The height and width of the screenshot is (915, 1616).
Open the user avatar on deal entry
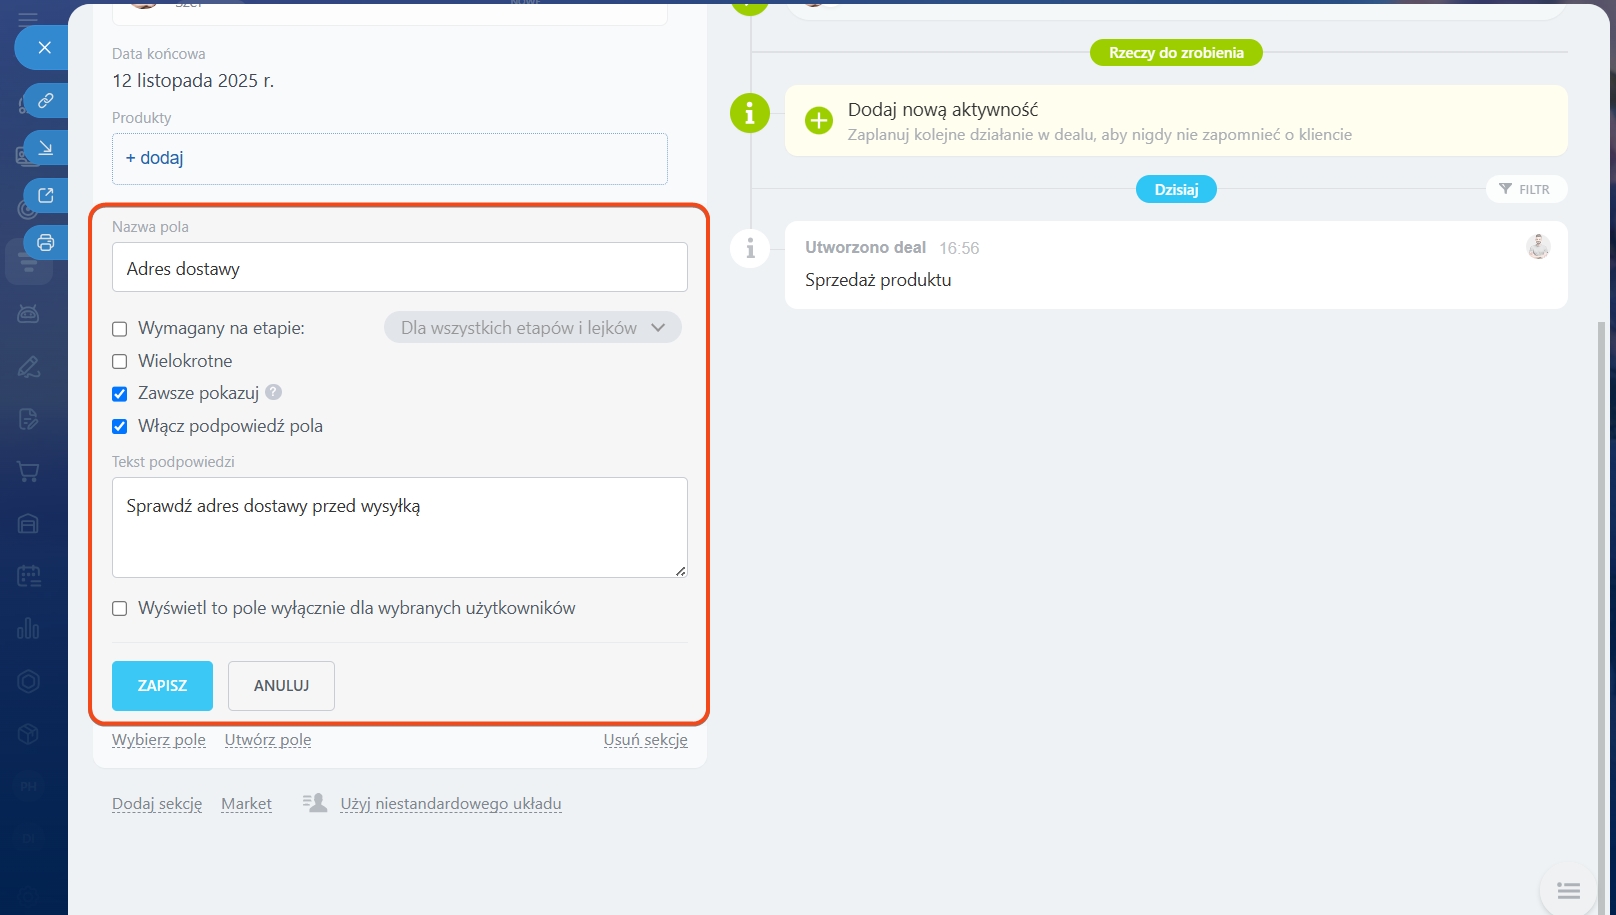1538,246
